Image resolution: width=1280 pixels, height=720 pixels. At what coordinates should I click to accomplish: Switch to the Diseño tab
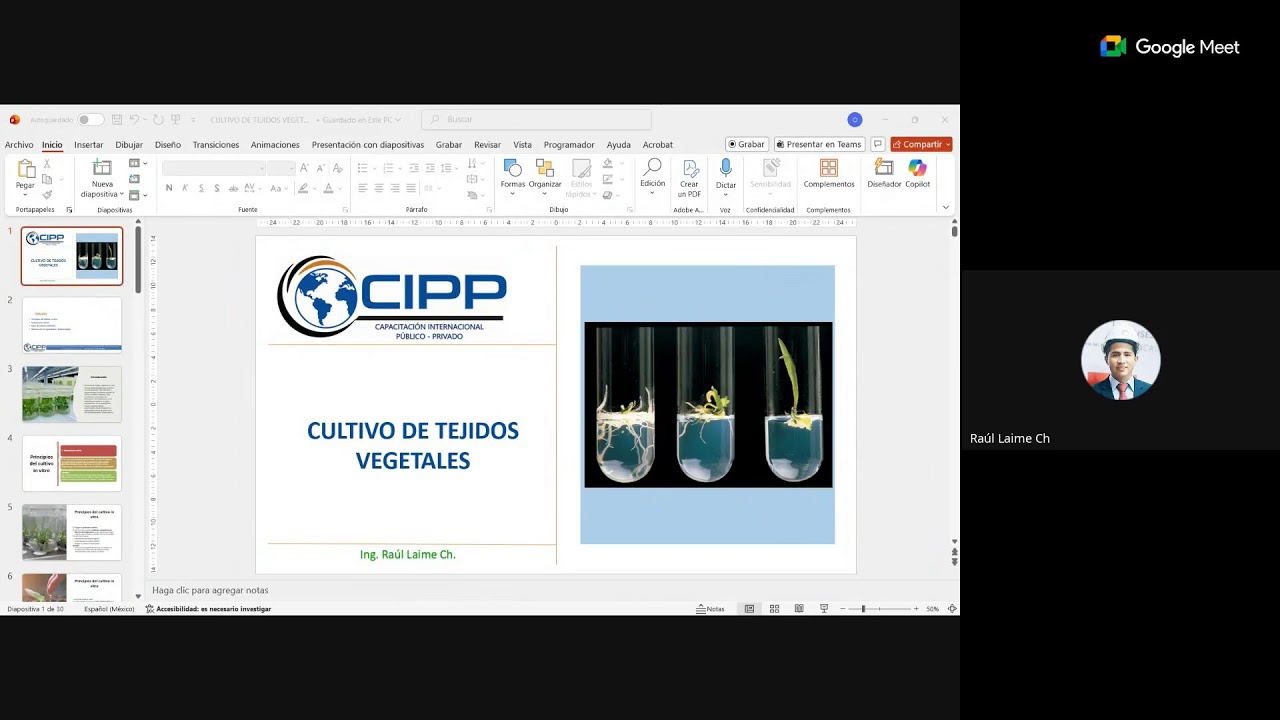coord(168,144)
